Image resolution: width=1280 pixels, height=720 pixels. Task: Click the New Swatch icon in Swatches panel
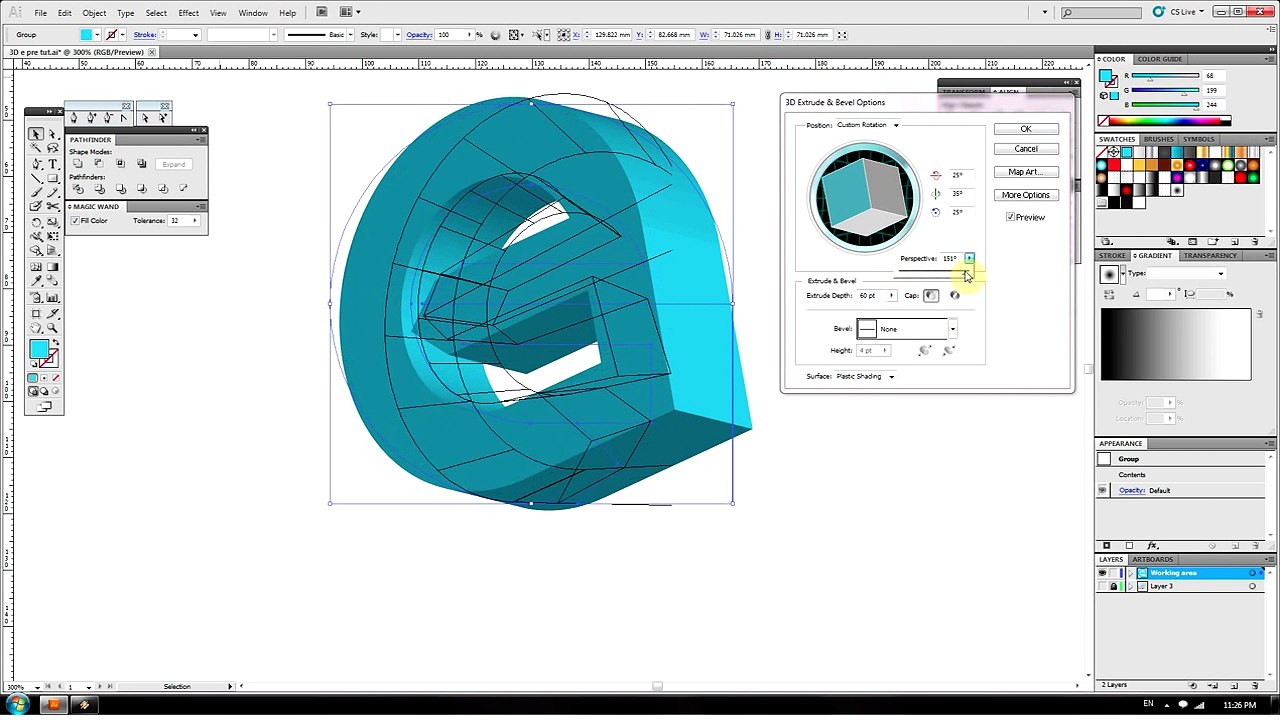pos(1235,242)
